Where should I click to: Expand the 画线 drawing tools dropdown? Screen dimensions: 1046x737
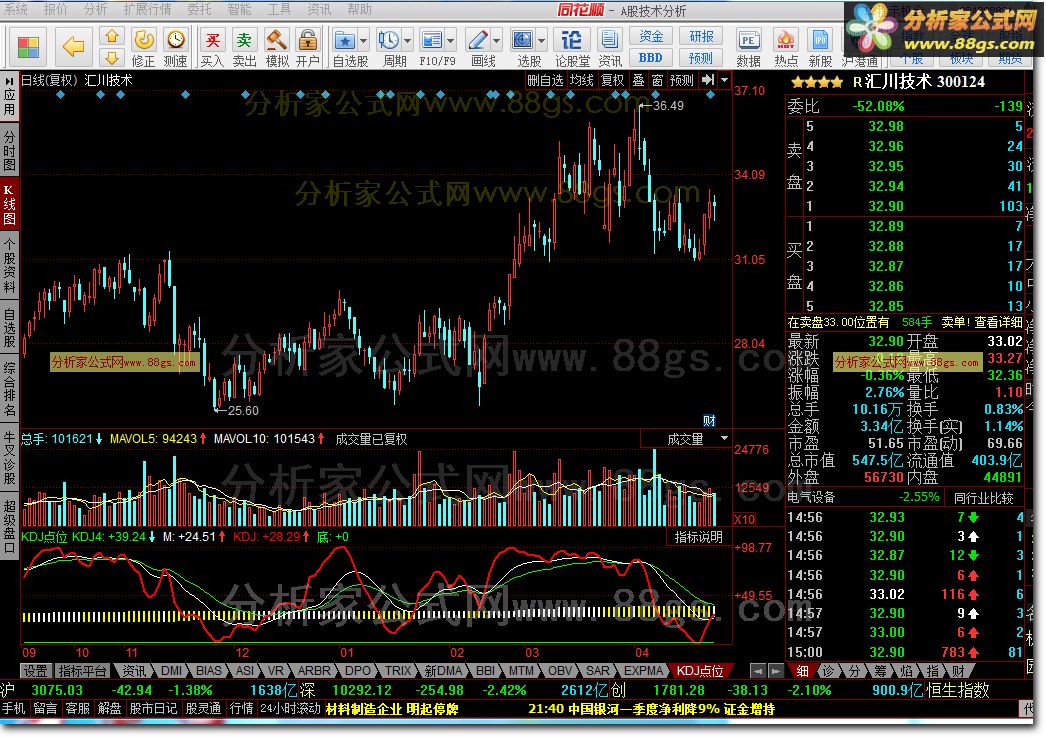click(x=496, y=41)
